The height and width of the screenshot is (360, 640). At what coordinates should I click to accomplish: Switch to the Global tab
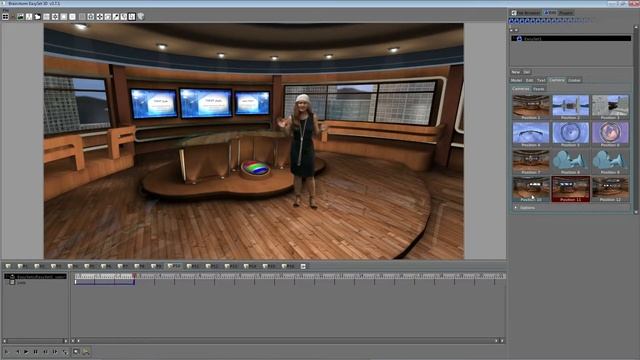pyautogui.click(x=574, y=80)
